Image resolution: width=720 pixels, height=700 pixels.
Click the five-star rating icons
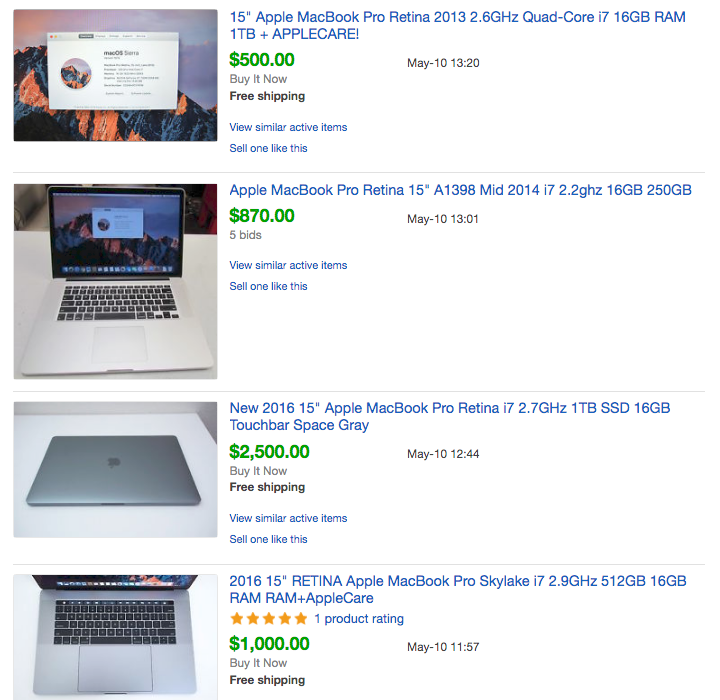click(x=269, y=619)
